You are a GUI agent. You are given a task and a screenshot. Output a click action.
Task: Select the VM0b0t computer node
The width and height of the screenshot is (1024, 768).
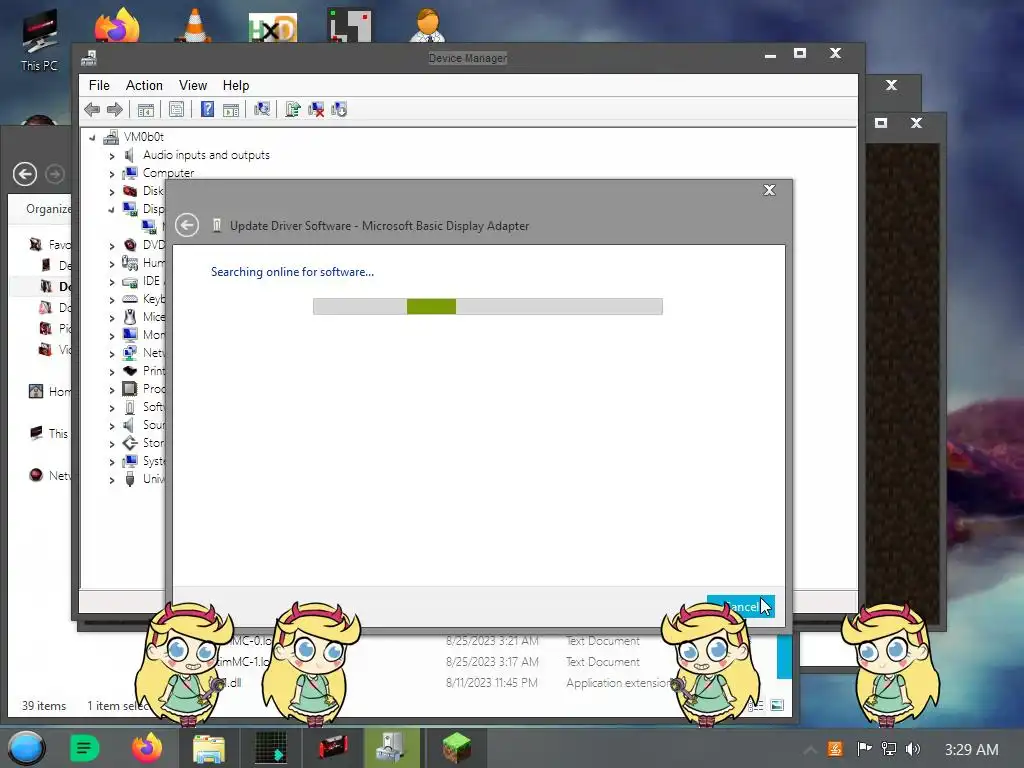point(144,137)
